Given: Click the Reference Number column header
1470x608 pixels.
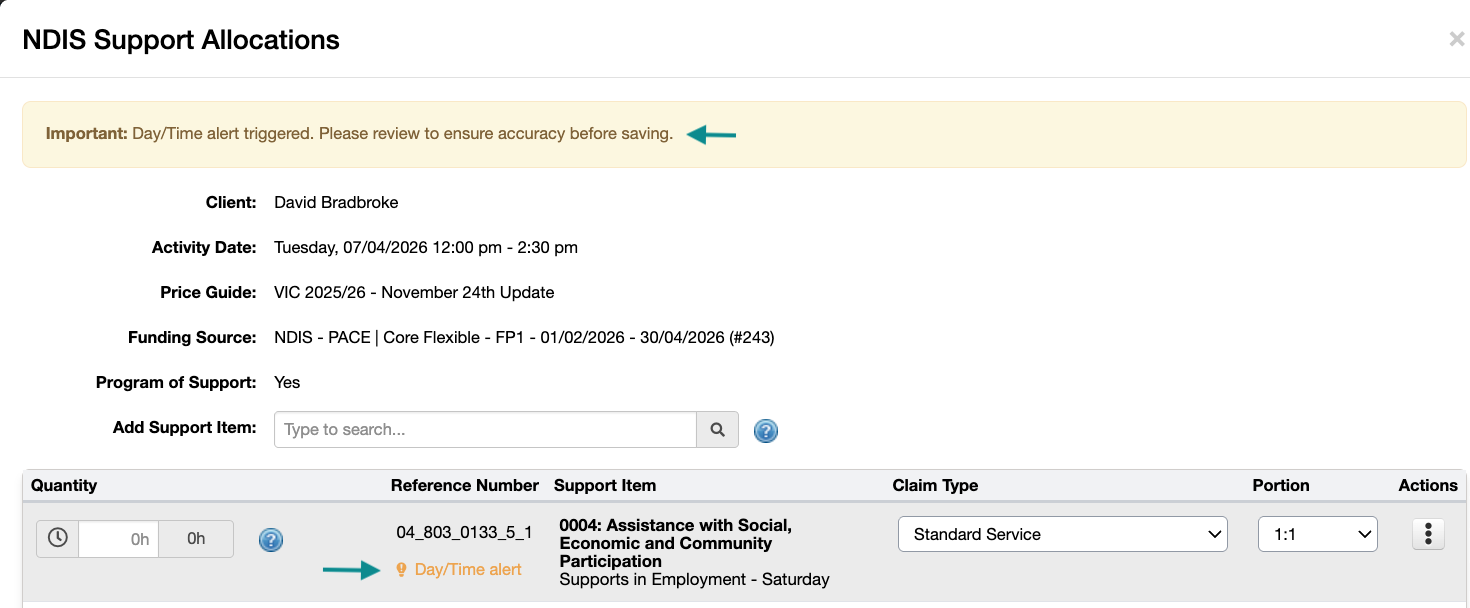Looking at the screenshot, I should (465, 485).
